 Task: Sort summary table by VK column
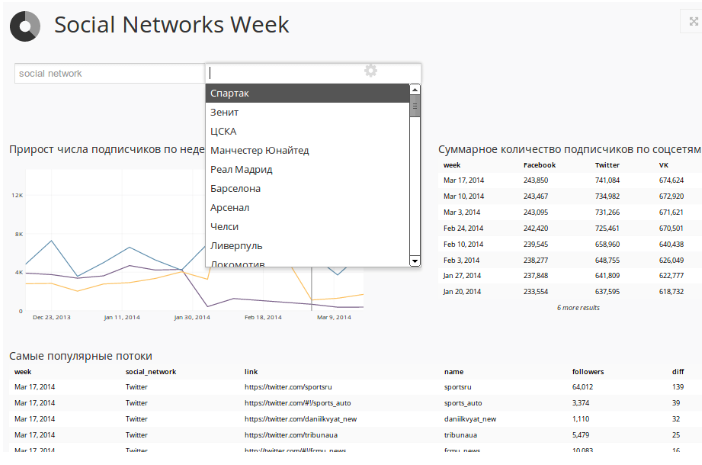click(x=663, y=165)
